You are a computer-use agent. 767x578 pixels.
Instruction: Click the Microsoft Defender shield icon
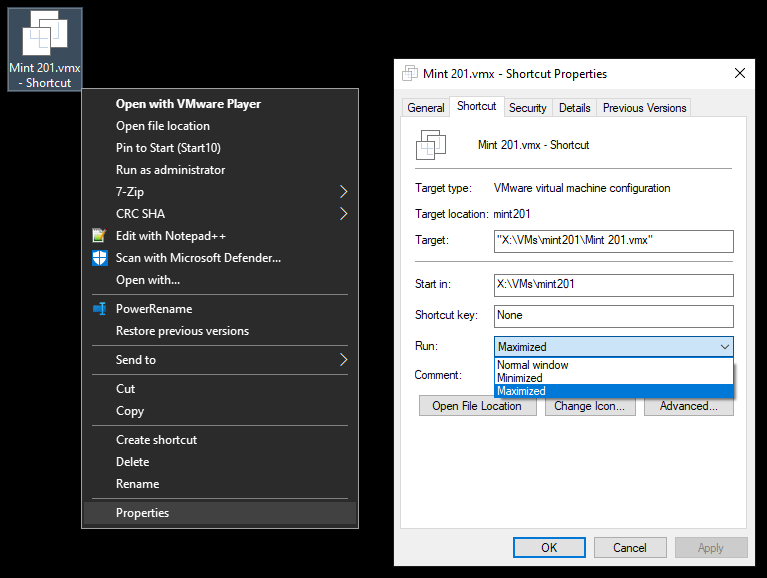point(100,258)
